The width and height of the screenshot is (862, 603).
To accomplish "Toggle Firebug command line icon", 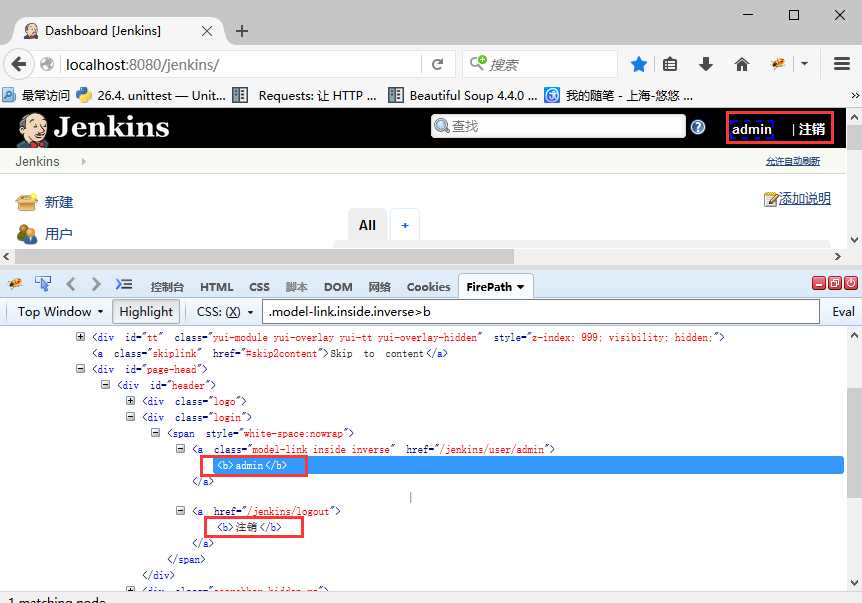I will click(124, 284).
